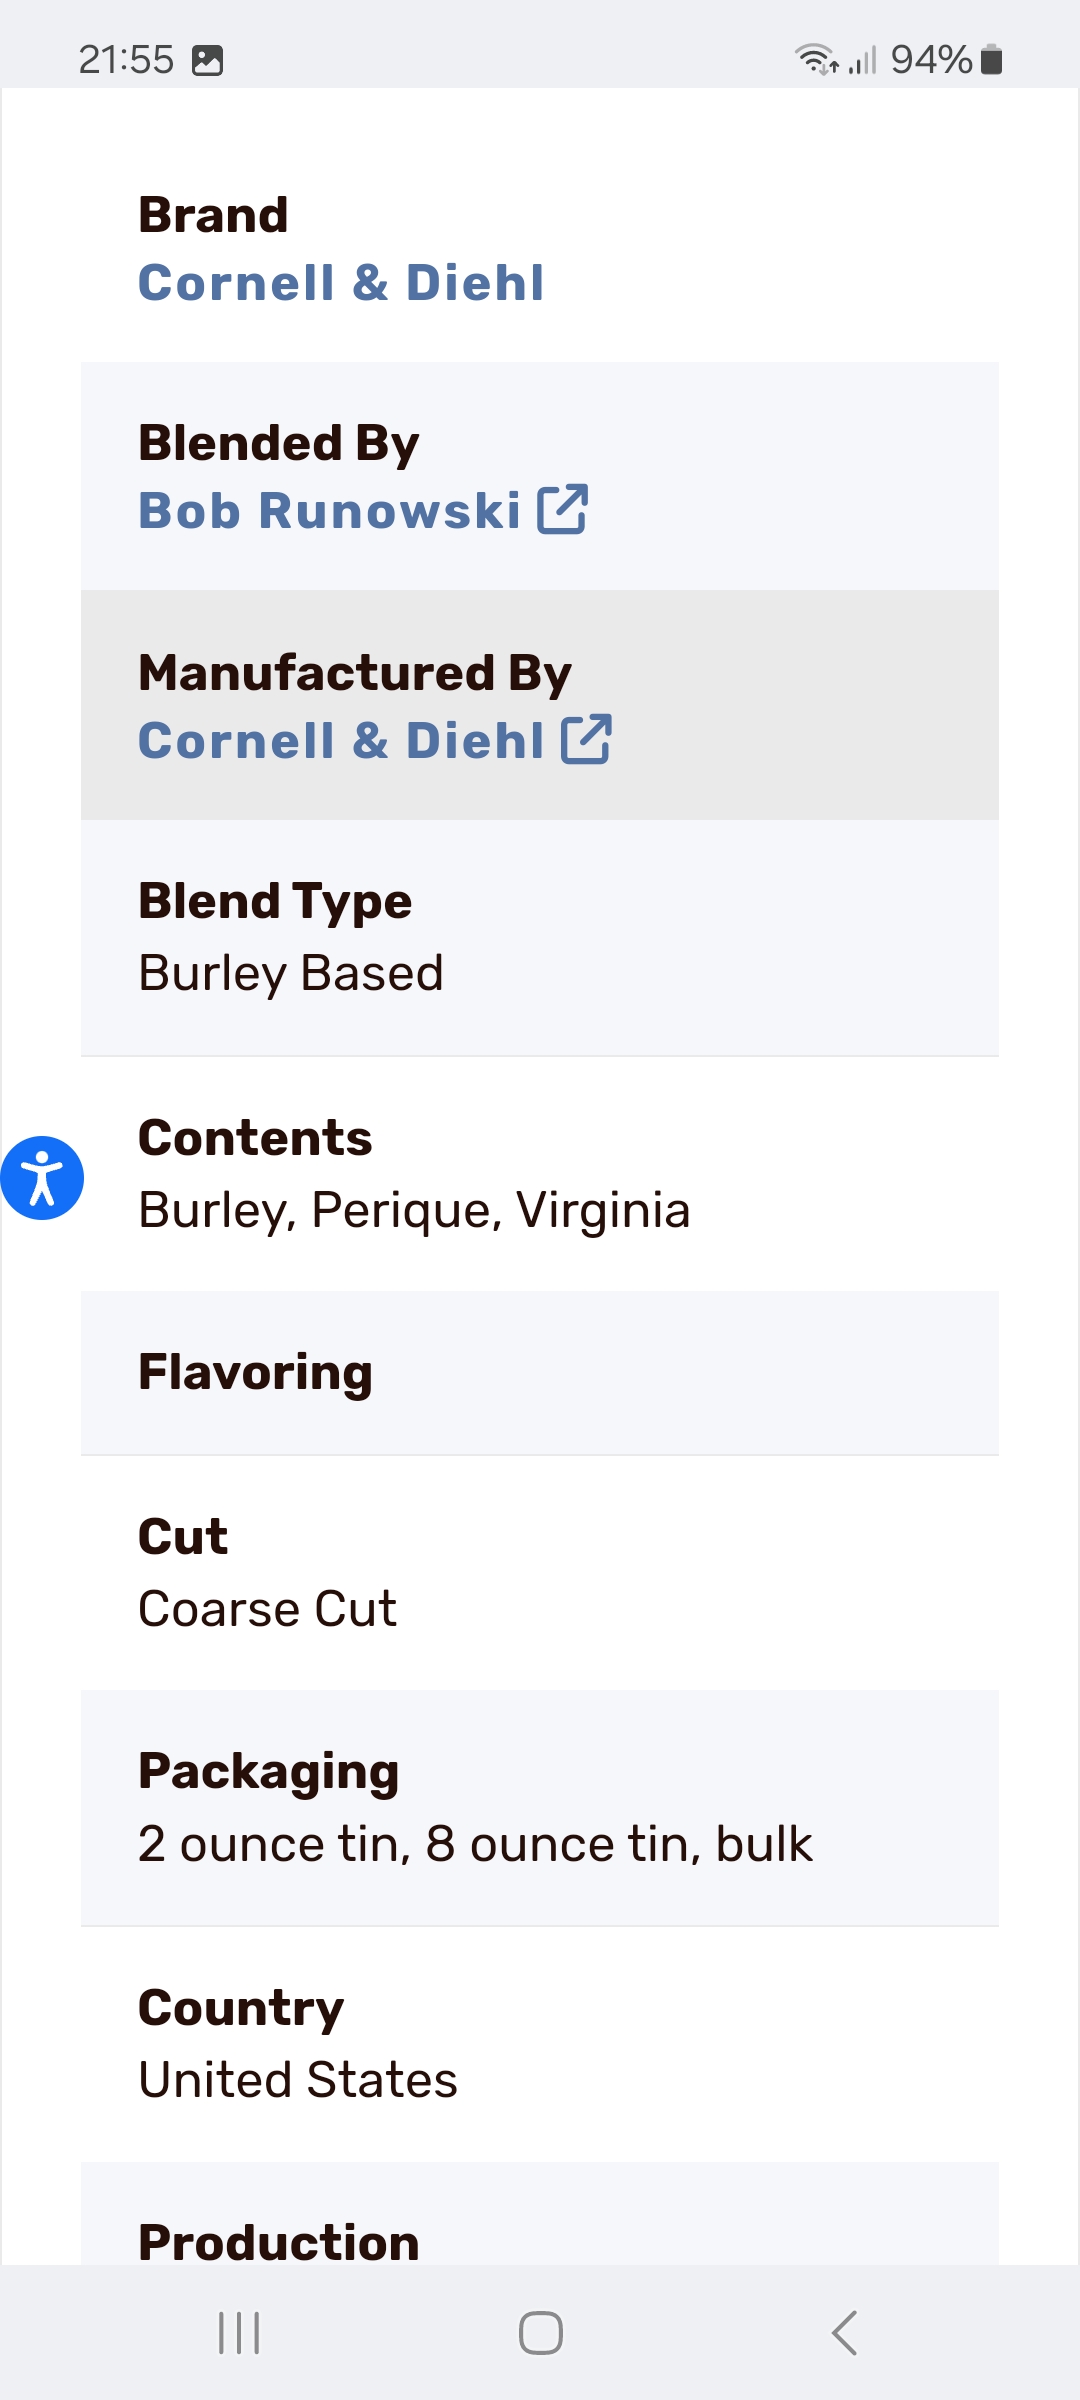Open Bob Runowski blender link
The width and height of the screenshot is (1080, 2400).
(330, 511)
